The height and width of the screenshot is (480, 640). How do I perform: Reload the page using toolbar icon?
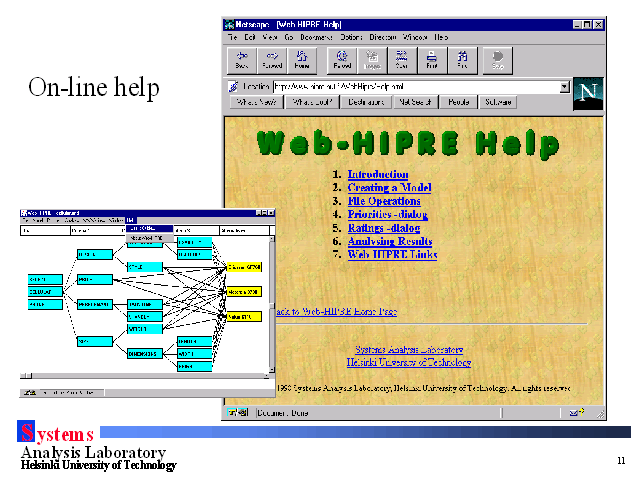[342, 60]
